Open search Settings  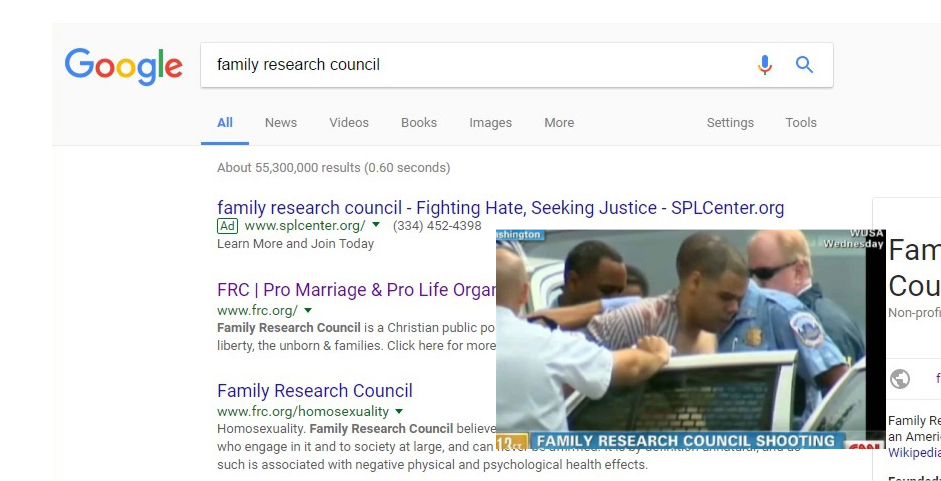(730, 123)
